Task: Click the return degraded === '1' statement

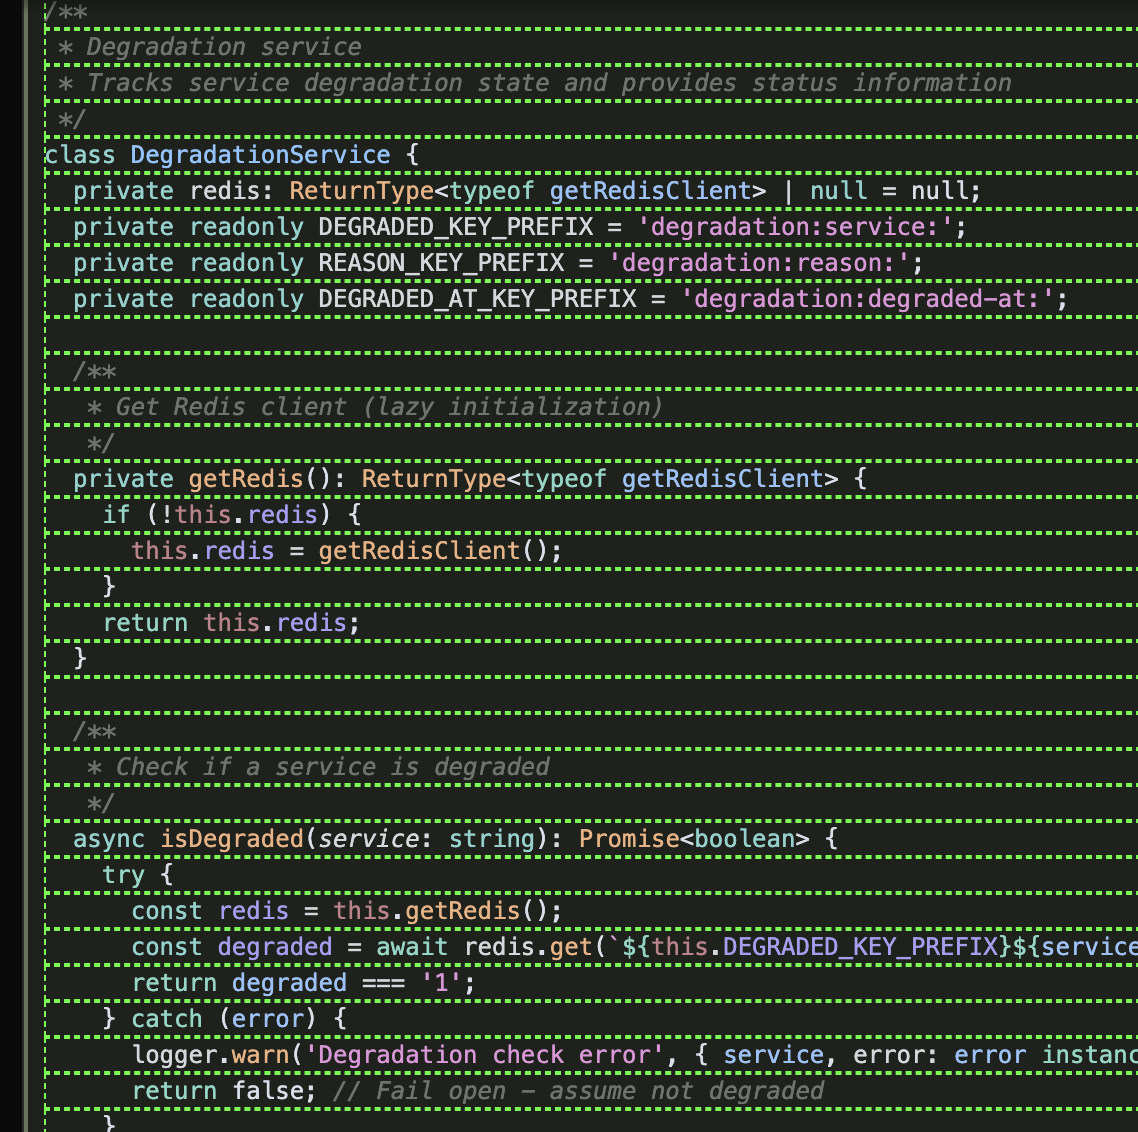Action: pos(300,982)
